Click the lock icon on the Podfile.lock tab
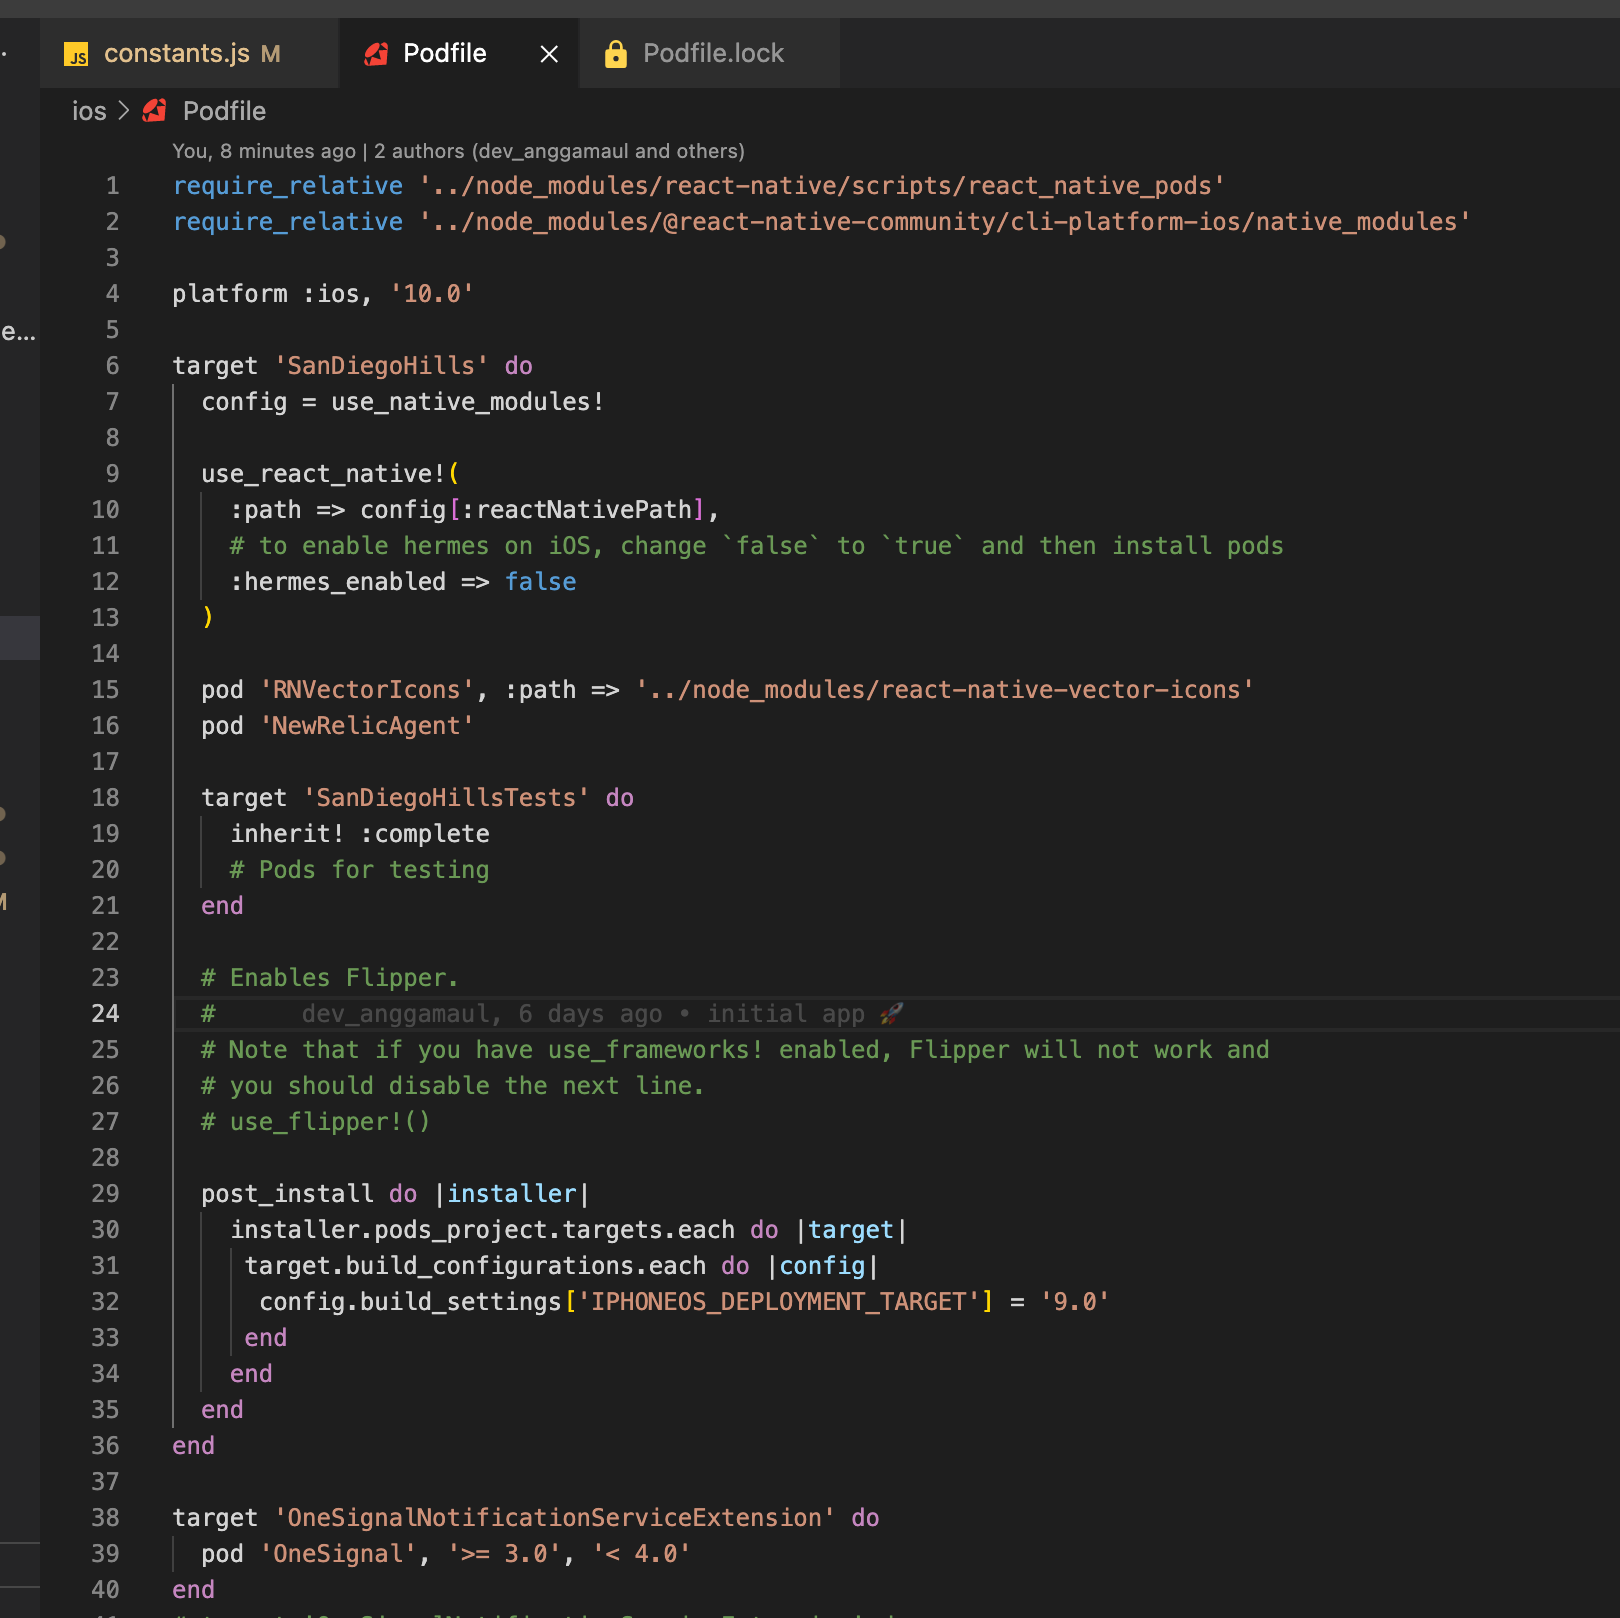Viewport: 1620px width, 1618px height. click(615, 53)
